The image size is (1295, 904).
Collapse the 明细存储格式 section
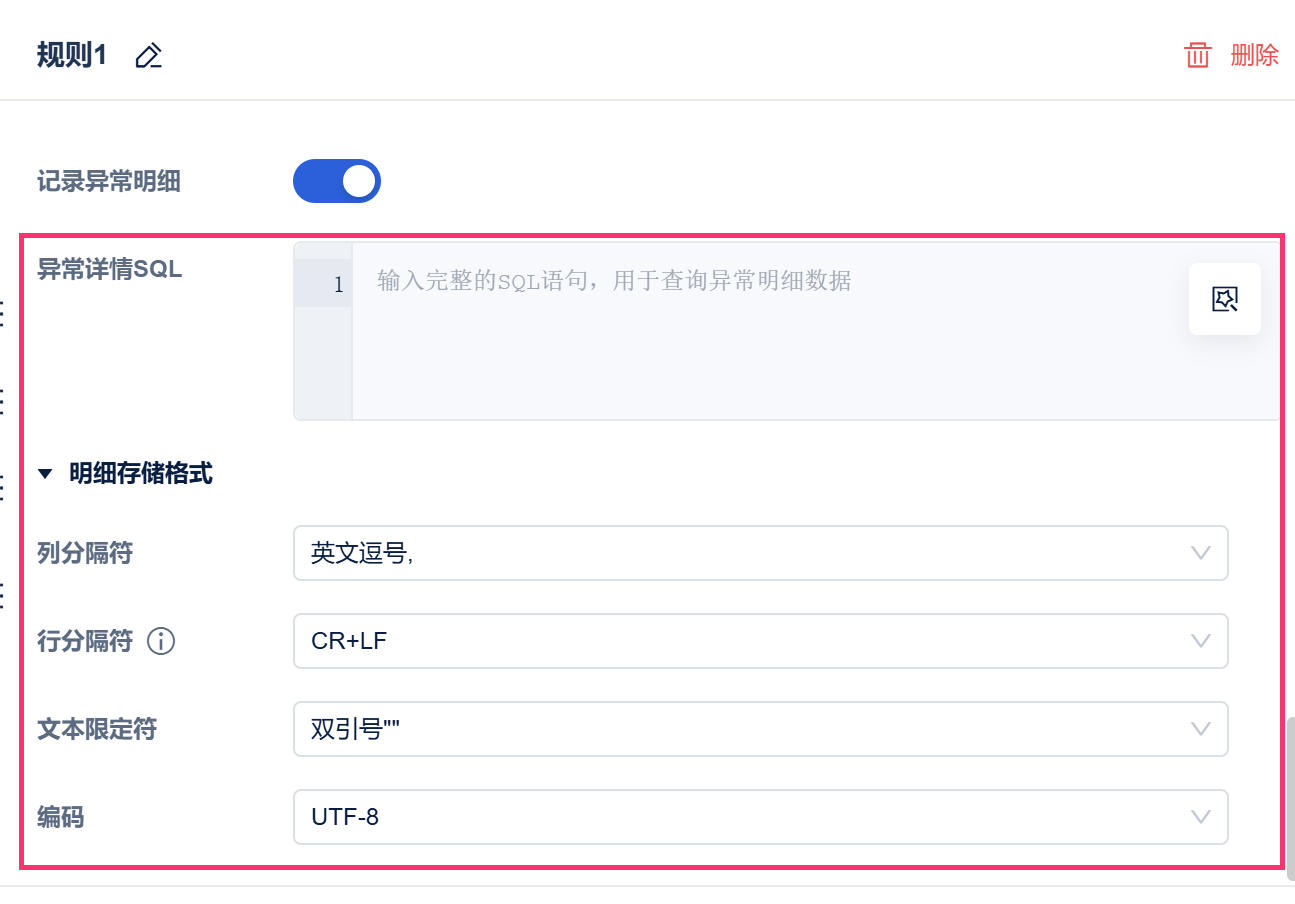pyautogui.click(x=44, y=474)
